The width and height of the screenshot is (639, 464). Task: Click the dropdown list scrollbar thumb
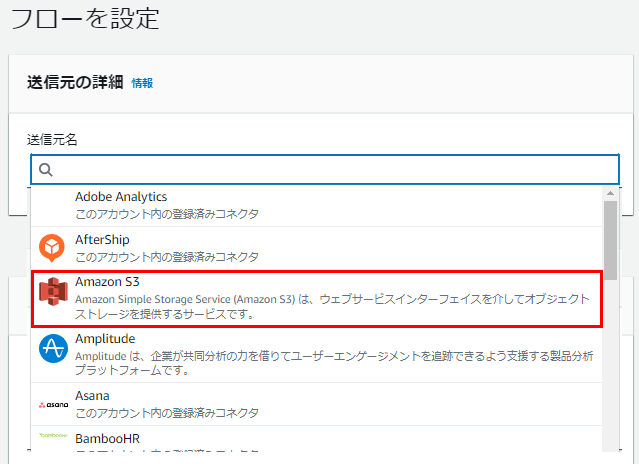610,240
